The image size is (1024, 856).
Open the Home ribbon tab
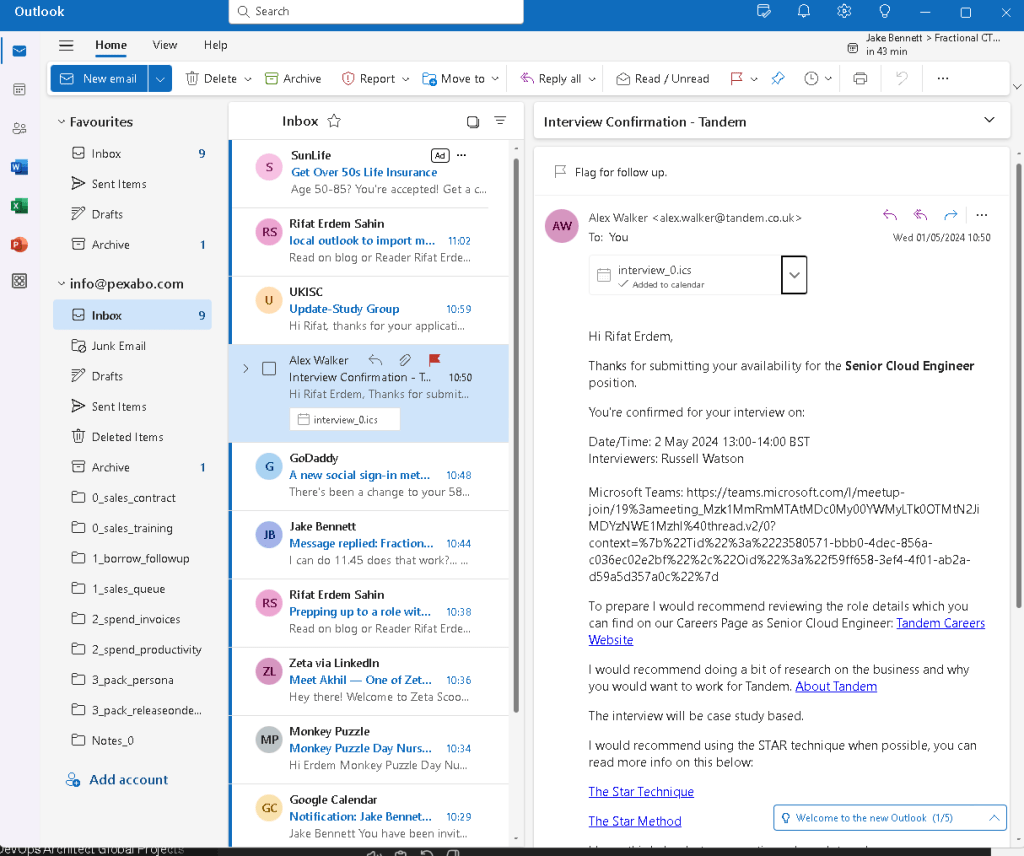(111, 45)
